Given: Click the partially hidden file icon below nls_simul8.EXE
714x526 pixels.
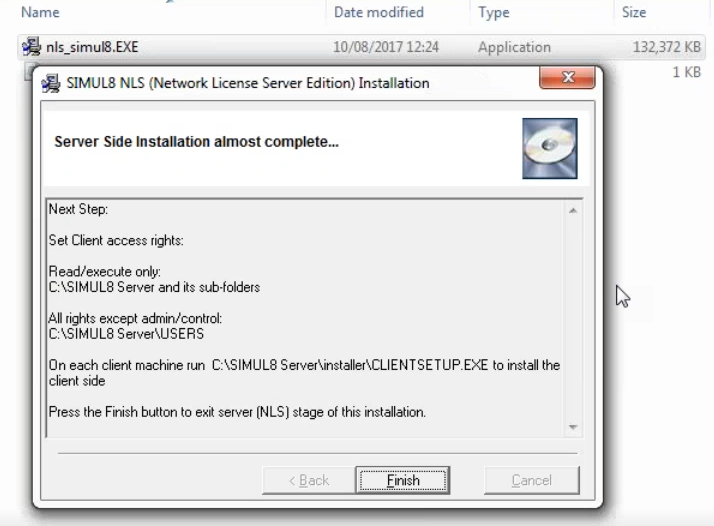Looking at the screenshot, I should coord(27,70).
